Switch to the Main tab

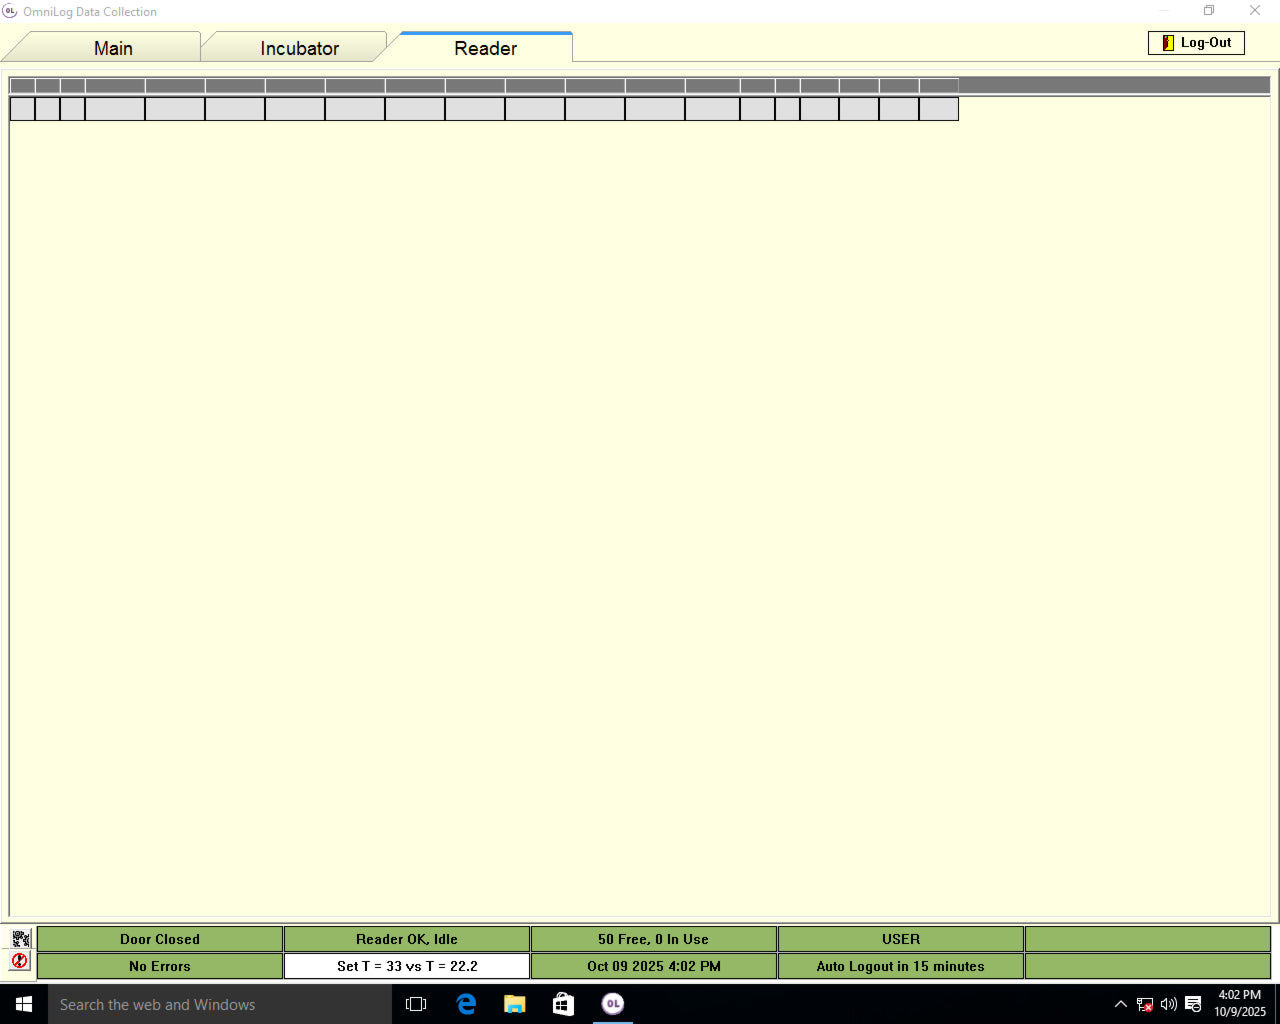113,48
